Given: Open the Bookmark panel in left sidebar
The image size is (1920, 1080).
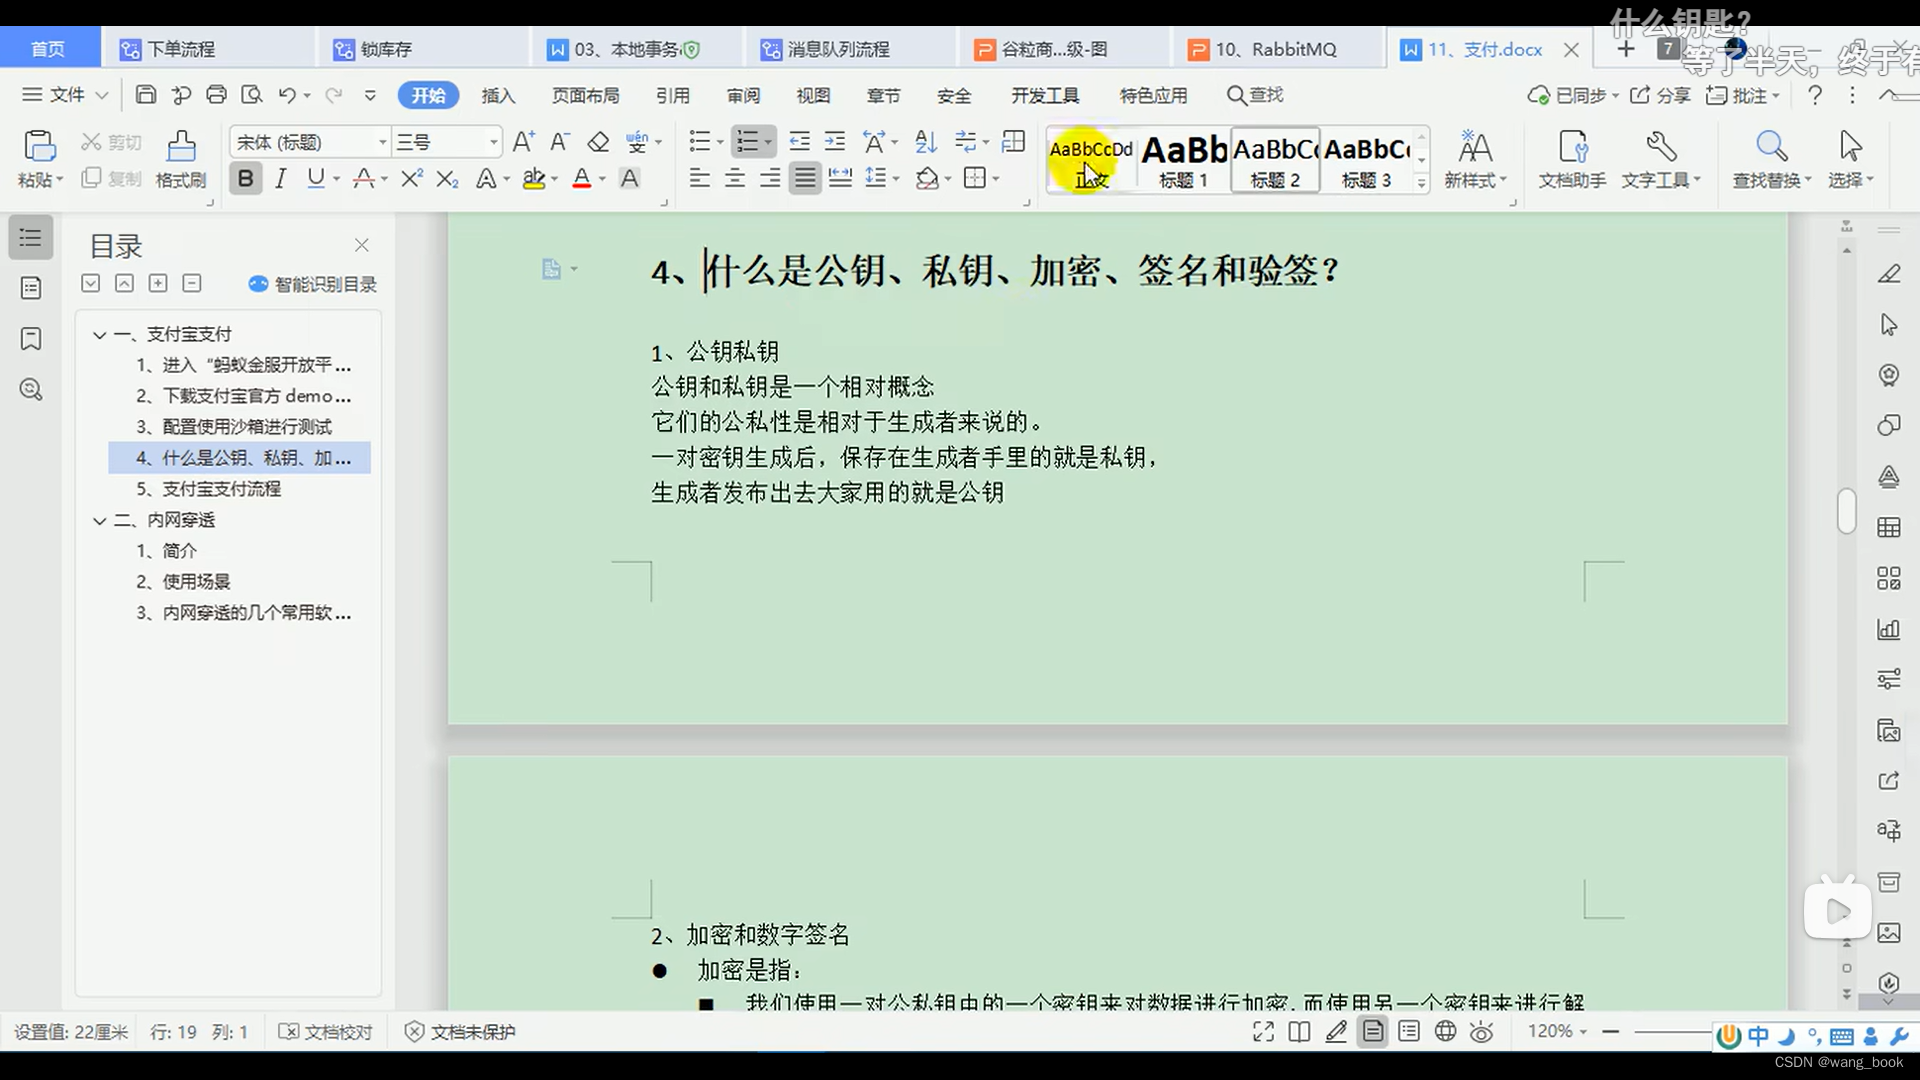Looking at the screenshot, I should [x=31, y=339].
